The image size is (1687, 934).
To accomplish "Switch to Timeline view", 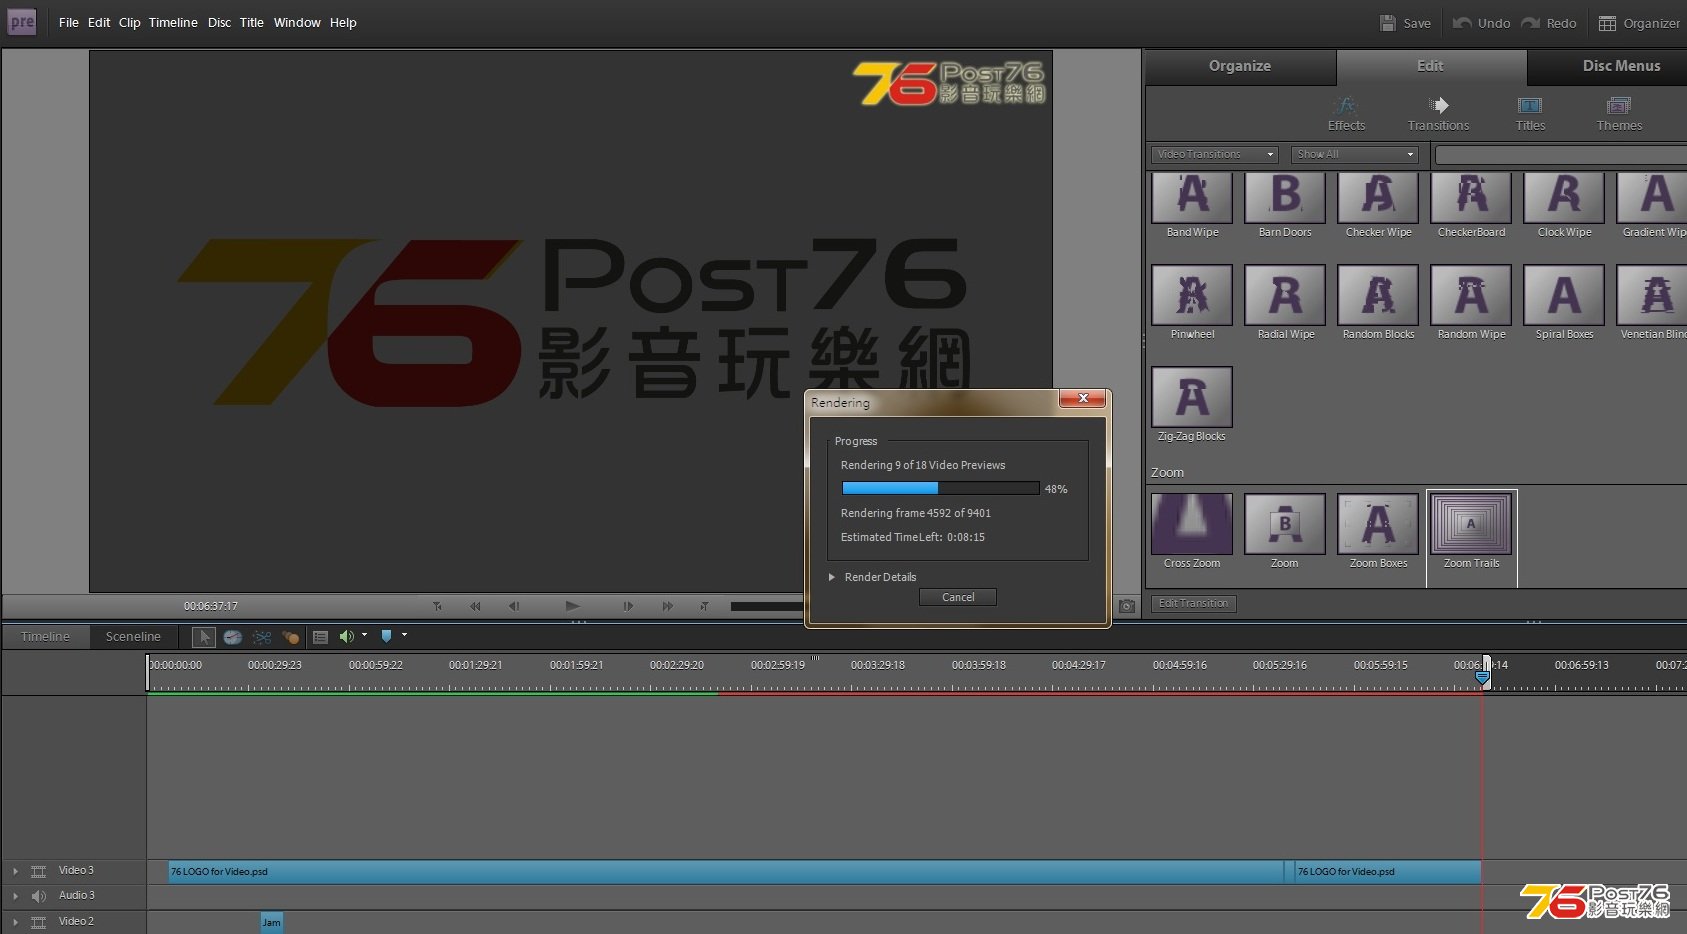I will point(45,636).
